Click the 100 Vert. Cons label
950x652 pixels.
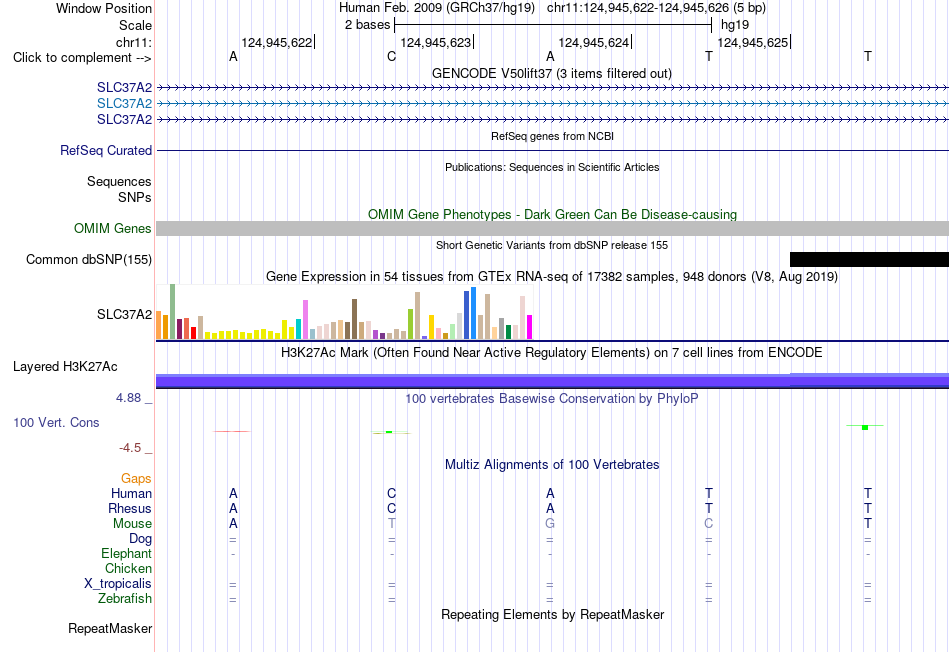56,422
